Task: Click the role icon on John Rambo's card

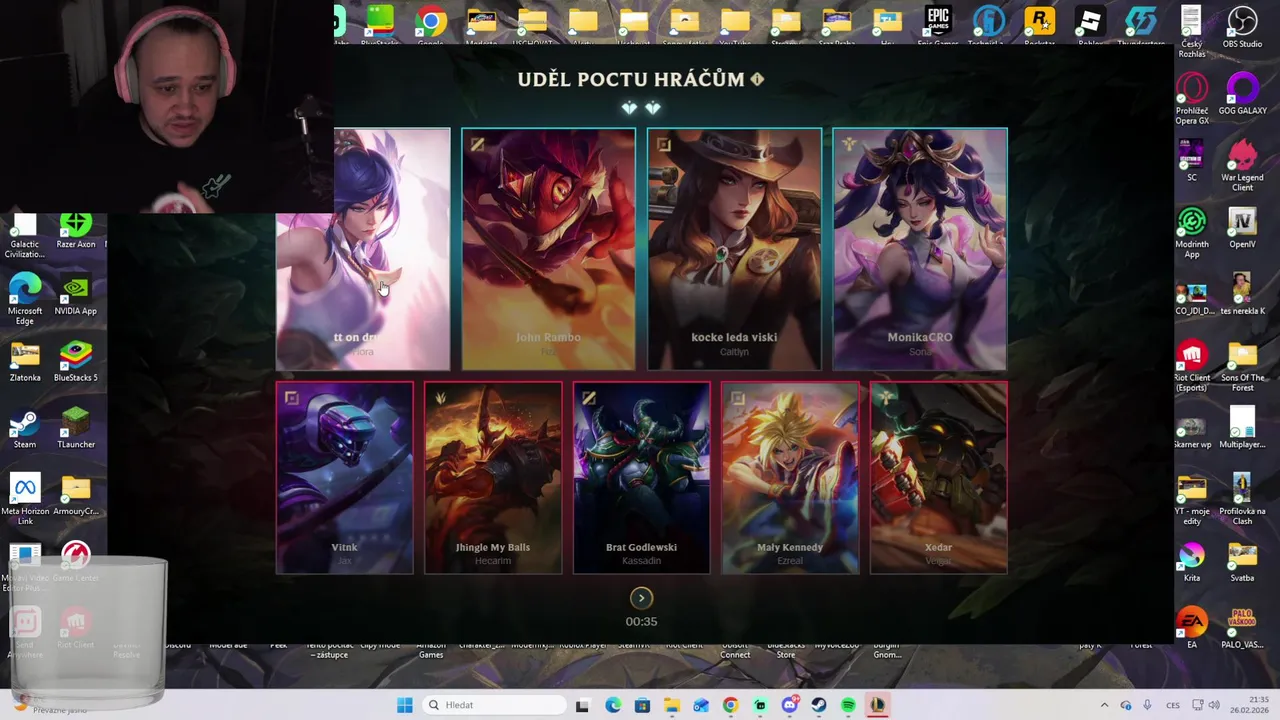Action: tap(477, 145)
